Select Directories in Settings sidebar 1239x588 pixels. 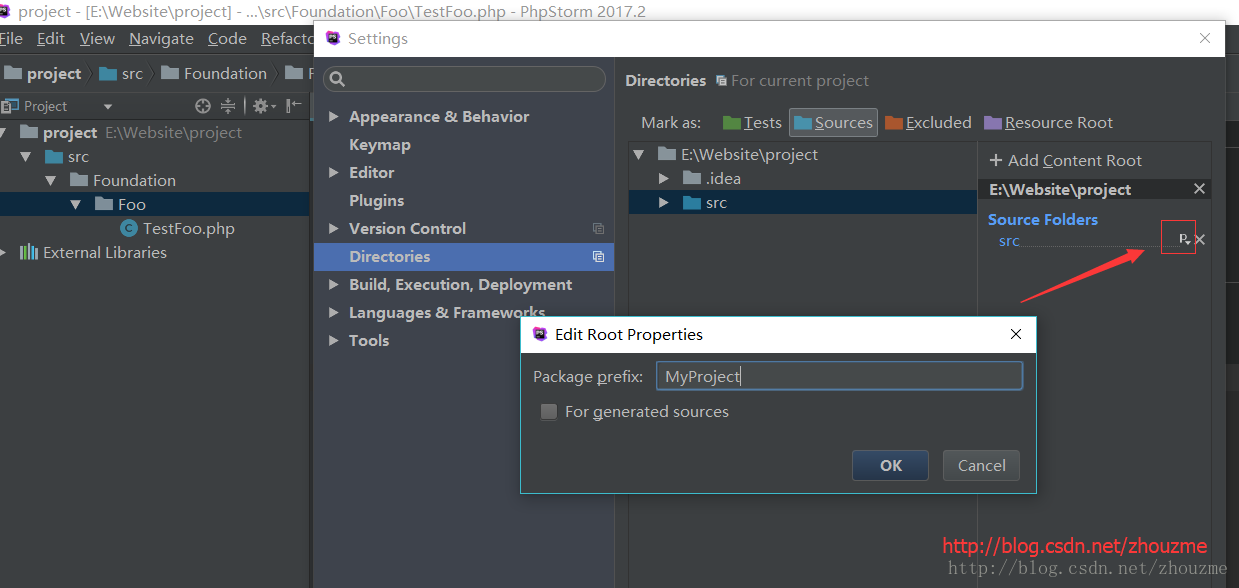[x=389, y=256]
